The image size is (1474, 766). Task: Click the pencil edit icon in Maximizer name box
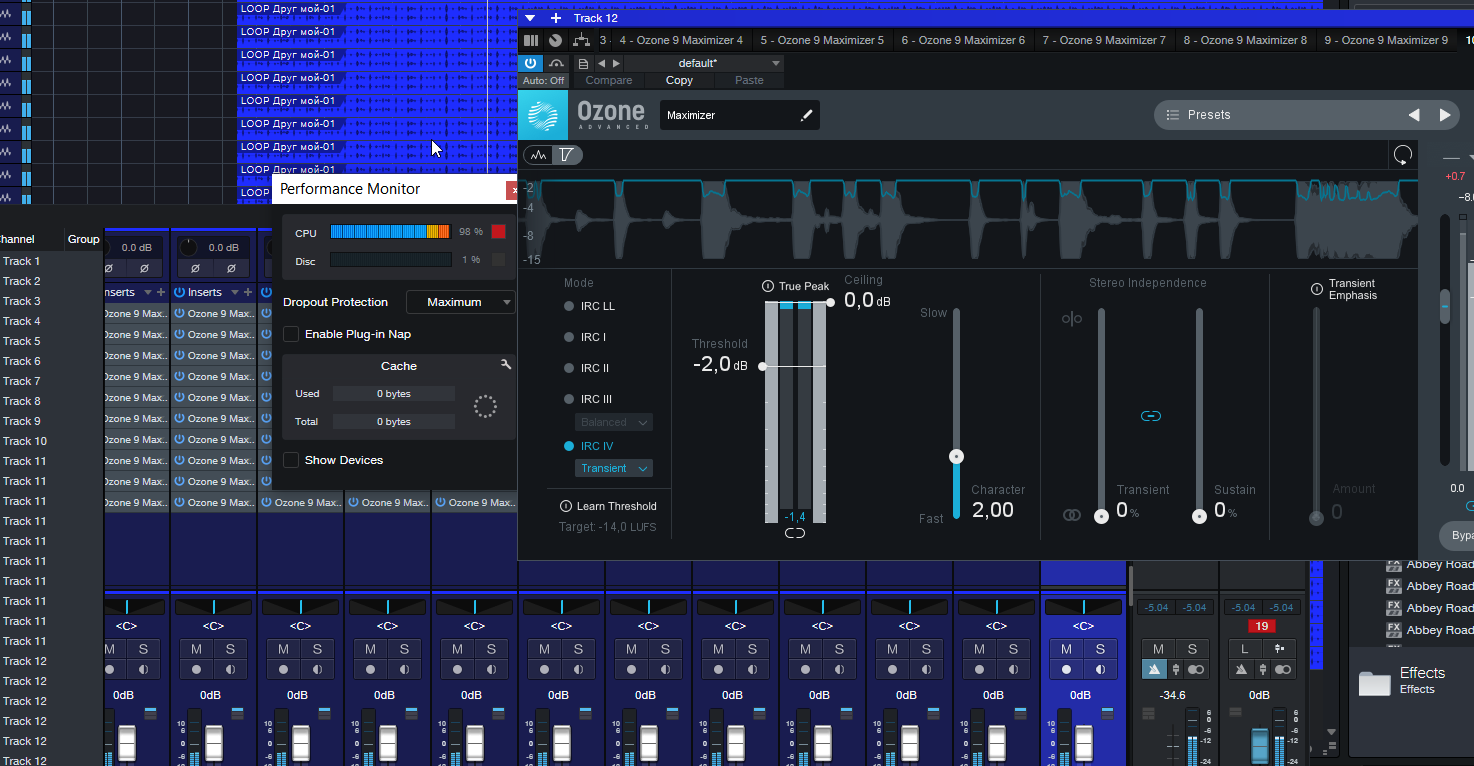(x=806, y=115)
